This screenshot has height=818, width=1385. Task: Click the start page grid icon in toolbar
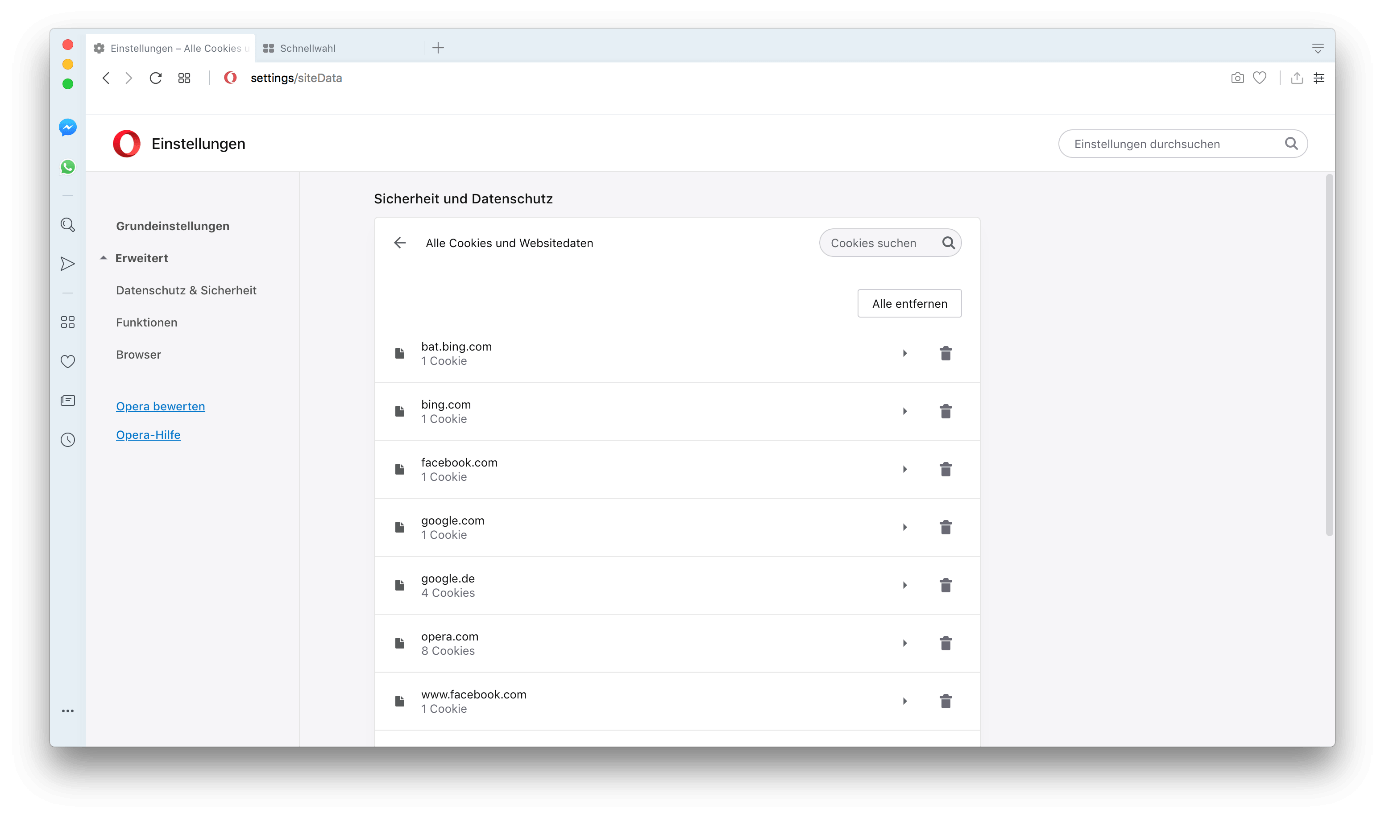(x=184, y=78)
